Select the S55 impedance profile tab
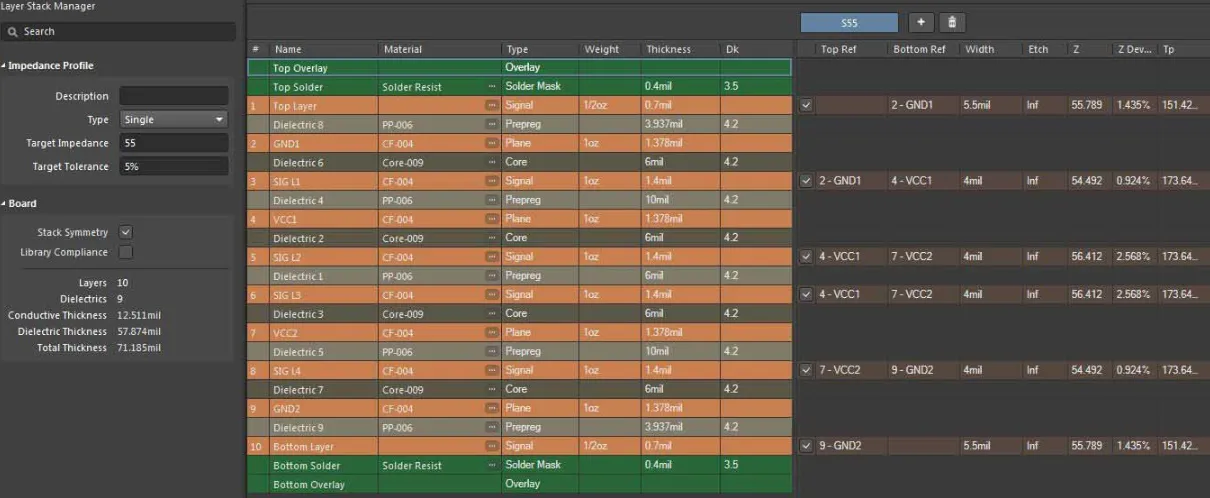The width and height of the screenshot is (1210, 498). 849,22
